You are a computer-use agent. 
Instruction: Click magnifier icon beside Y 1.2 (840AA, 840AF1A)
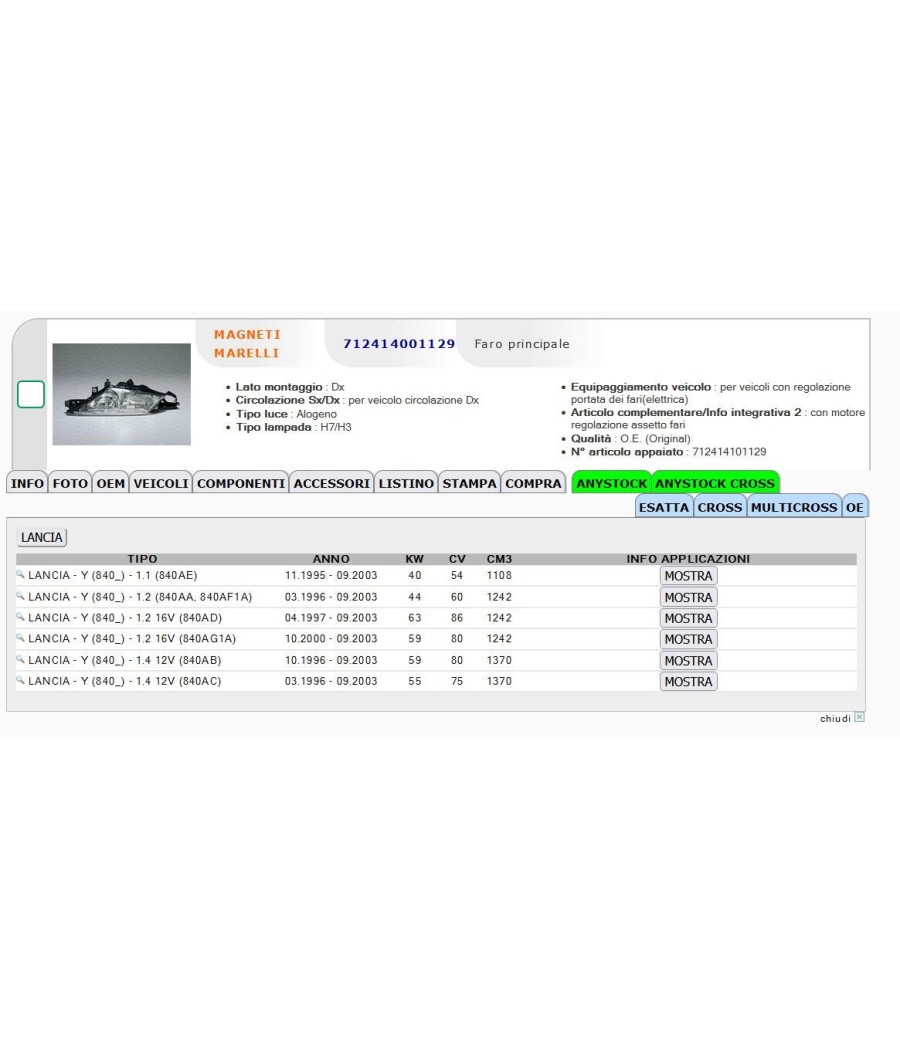tap(20, 596)
